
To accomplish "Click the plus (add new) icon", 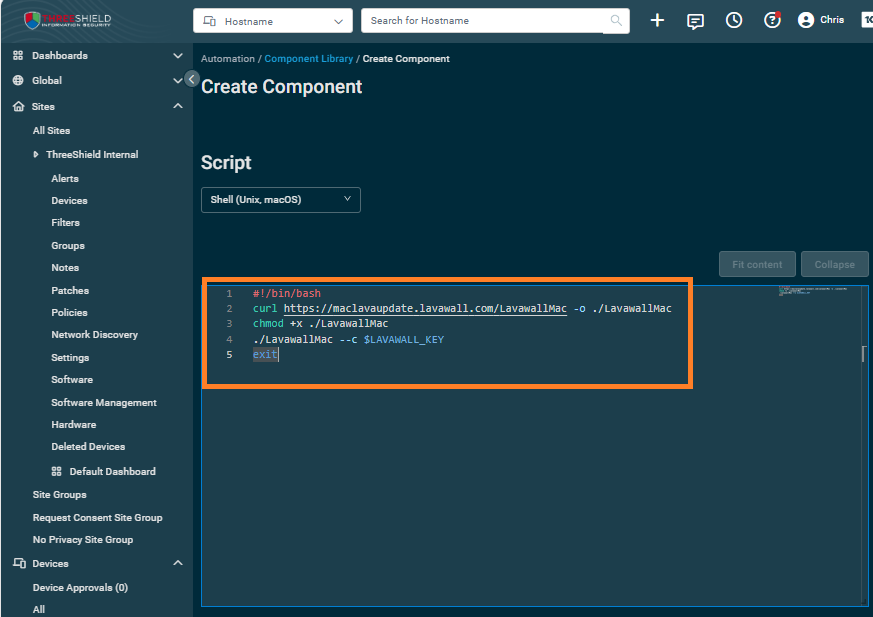I will tap(657, 21).
